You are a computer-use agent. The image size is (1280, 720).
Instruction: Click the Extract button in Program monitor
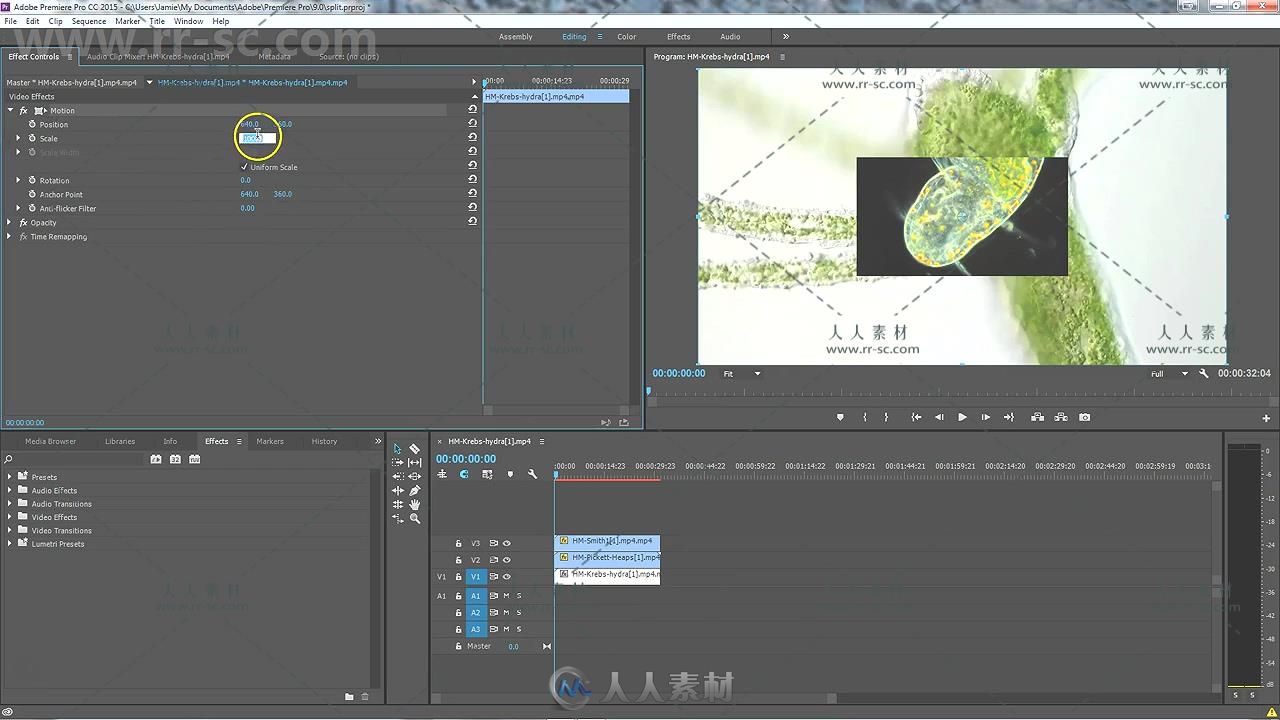pos(1061,417)
